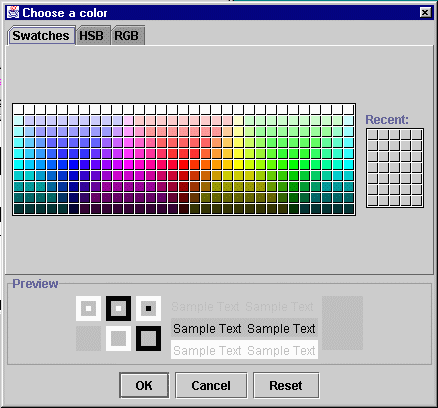Image resolution: width=438 pixels, height=408 pixels.
Task: Select the Swatches tab
Action: (41, 35)
